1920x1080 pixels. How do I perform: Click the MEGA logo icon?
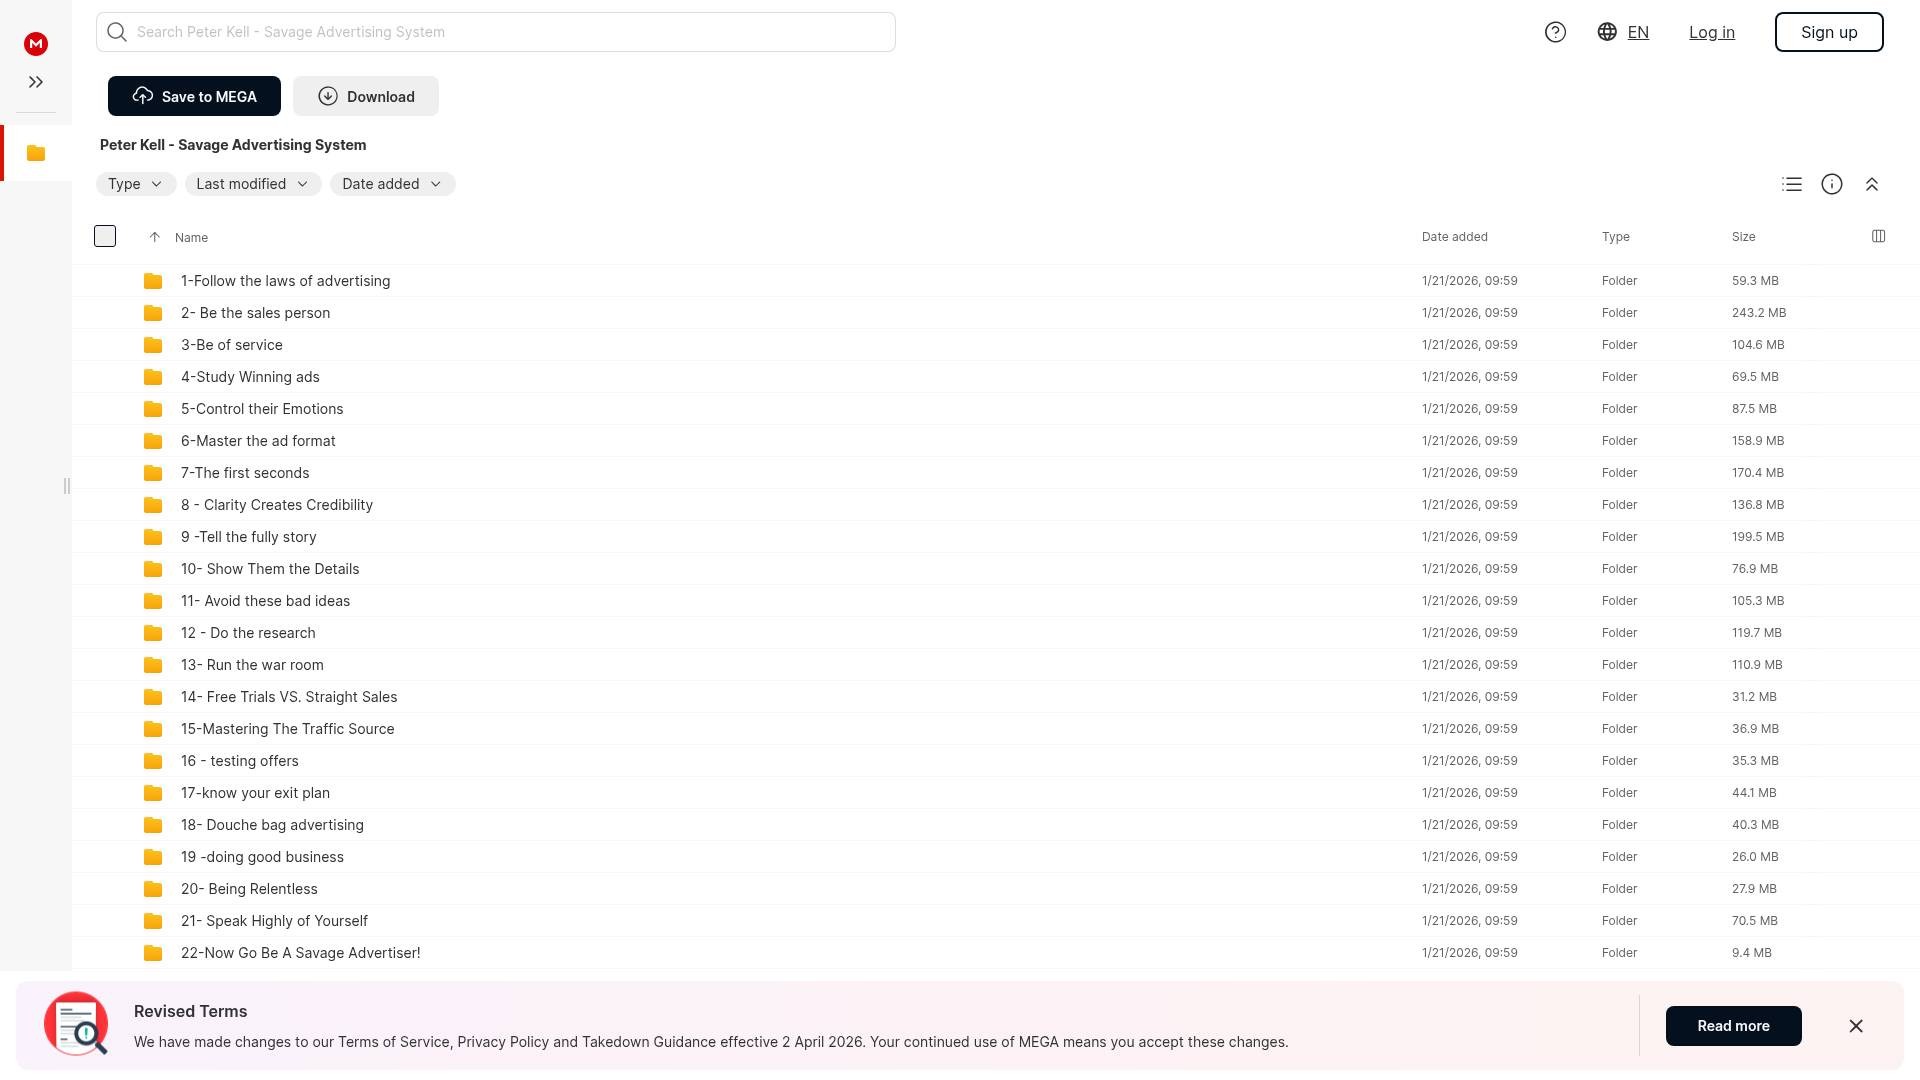pyautogui.click(x=36, y=44)
